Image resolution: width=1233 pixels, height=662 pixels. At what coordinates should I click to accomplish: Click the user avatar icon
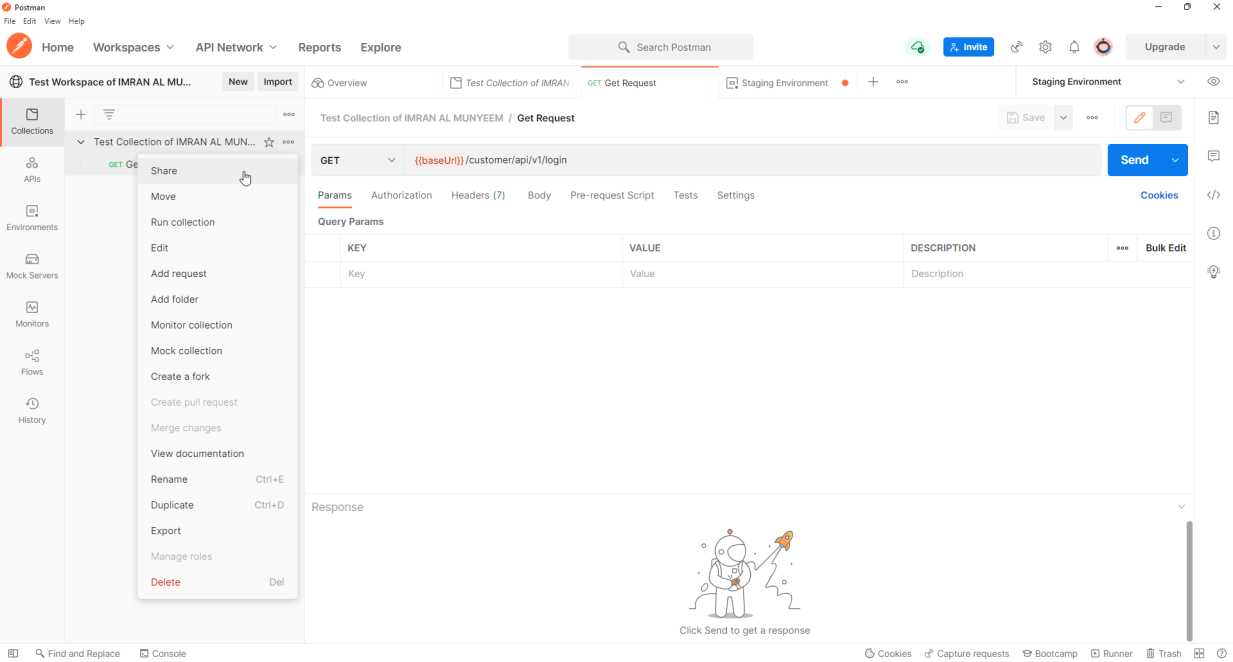pyautogui.click(x=1103, y=47)
